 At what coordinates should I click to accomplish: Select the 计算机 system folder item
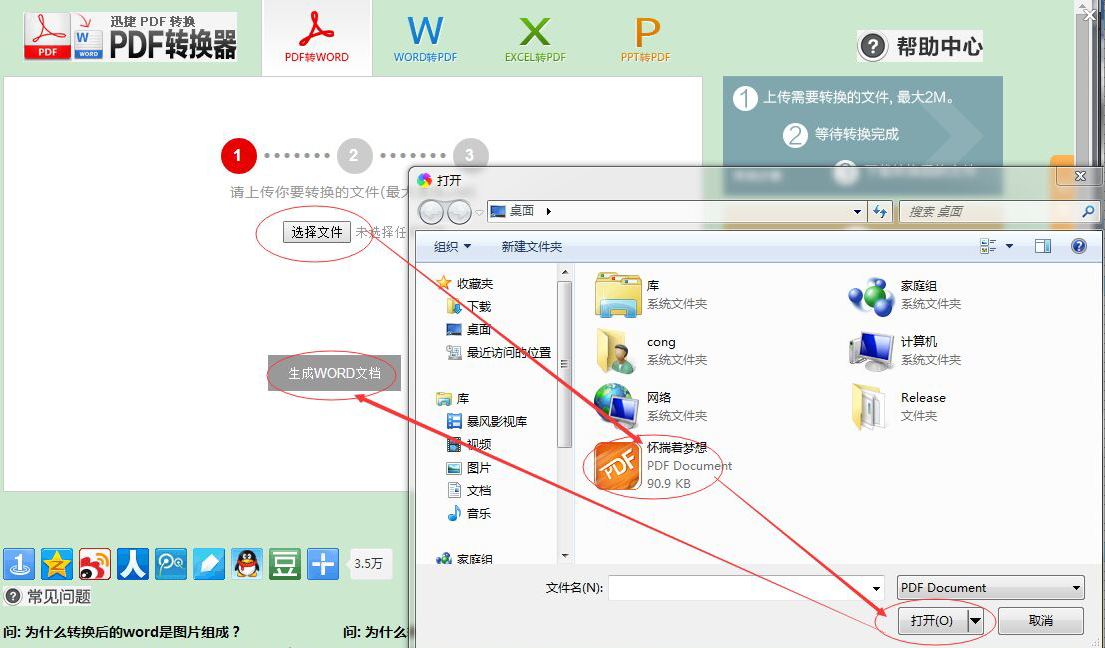[906, 351]
